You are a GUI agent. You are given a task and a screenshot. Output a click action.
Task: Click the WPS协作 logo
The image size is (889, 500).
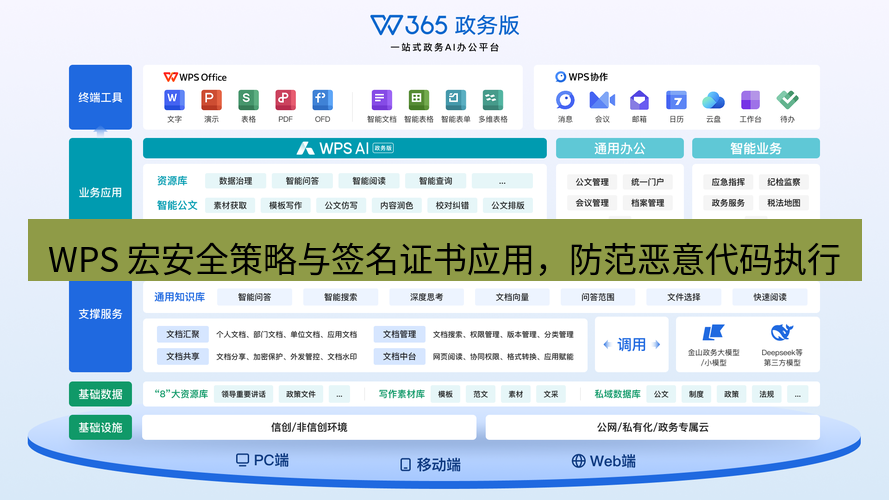[581, 77]
